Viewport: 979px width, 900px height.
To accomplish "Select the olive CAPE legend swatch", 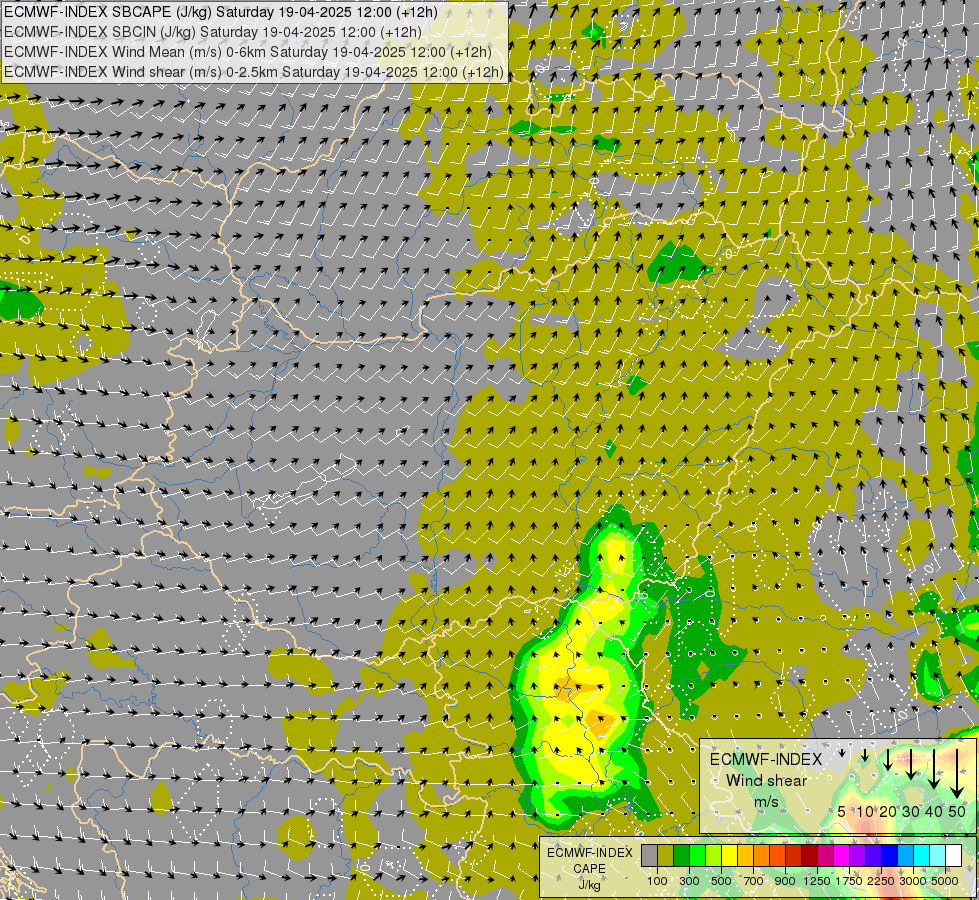I will (x=666, y=856).
